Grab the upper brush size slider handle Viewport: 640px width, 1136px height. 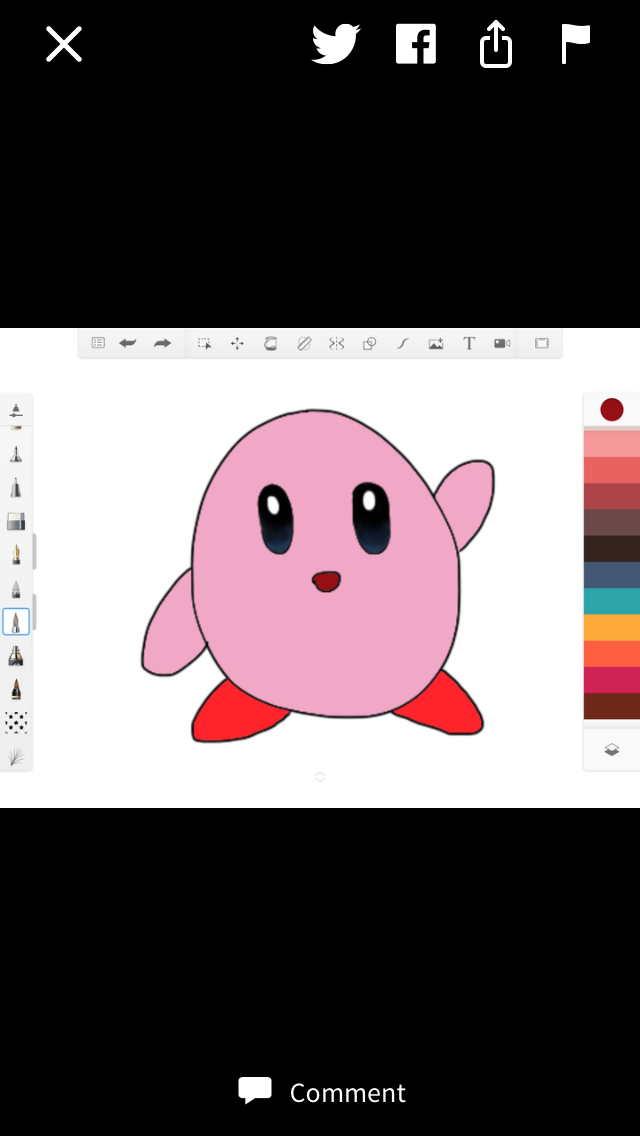coord(35,553)
